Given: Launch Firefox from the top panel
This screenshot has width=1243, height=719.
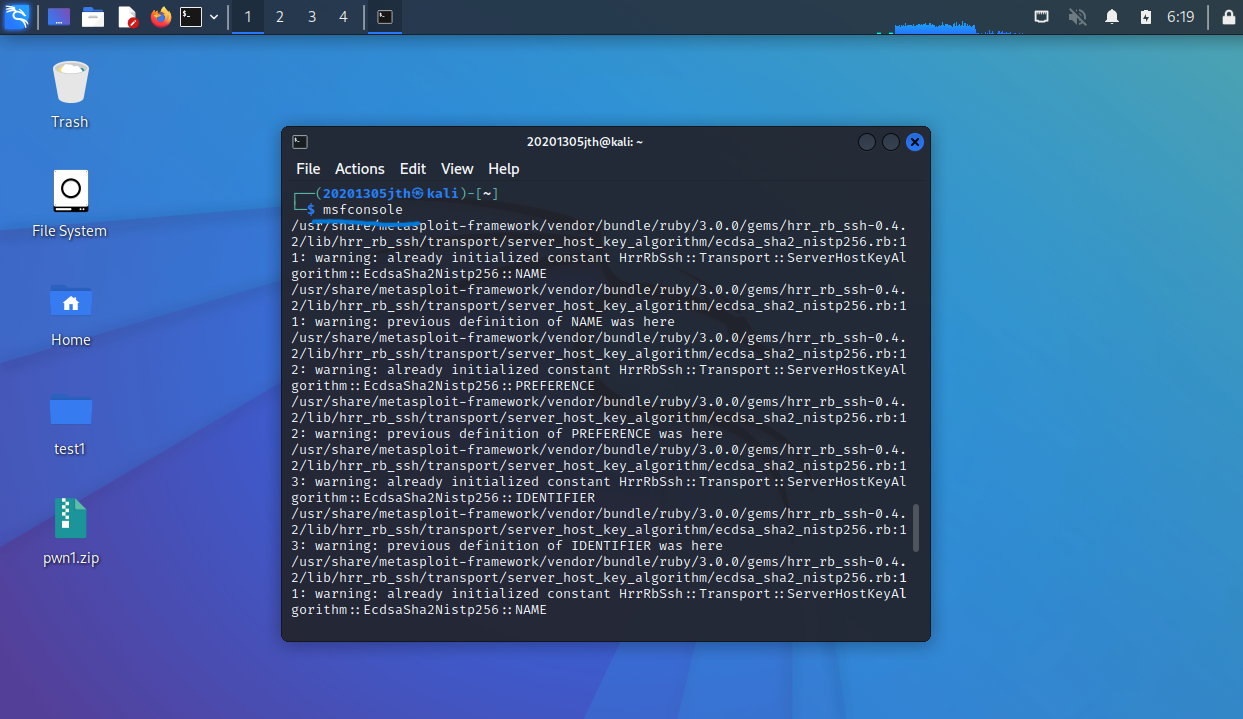Looking at the screenshot, I should (161, 17).
